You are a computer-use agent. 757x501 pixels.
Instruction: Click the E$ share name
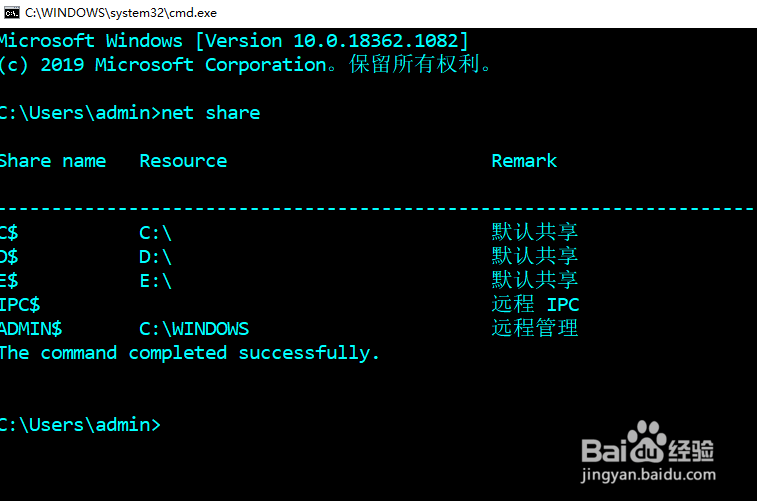[x=9, y=281]
